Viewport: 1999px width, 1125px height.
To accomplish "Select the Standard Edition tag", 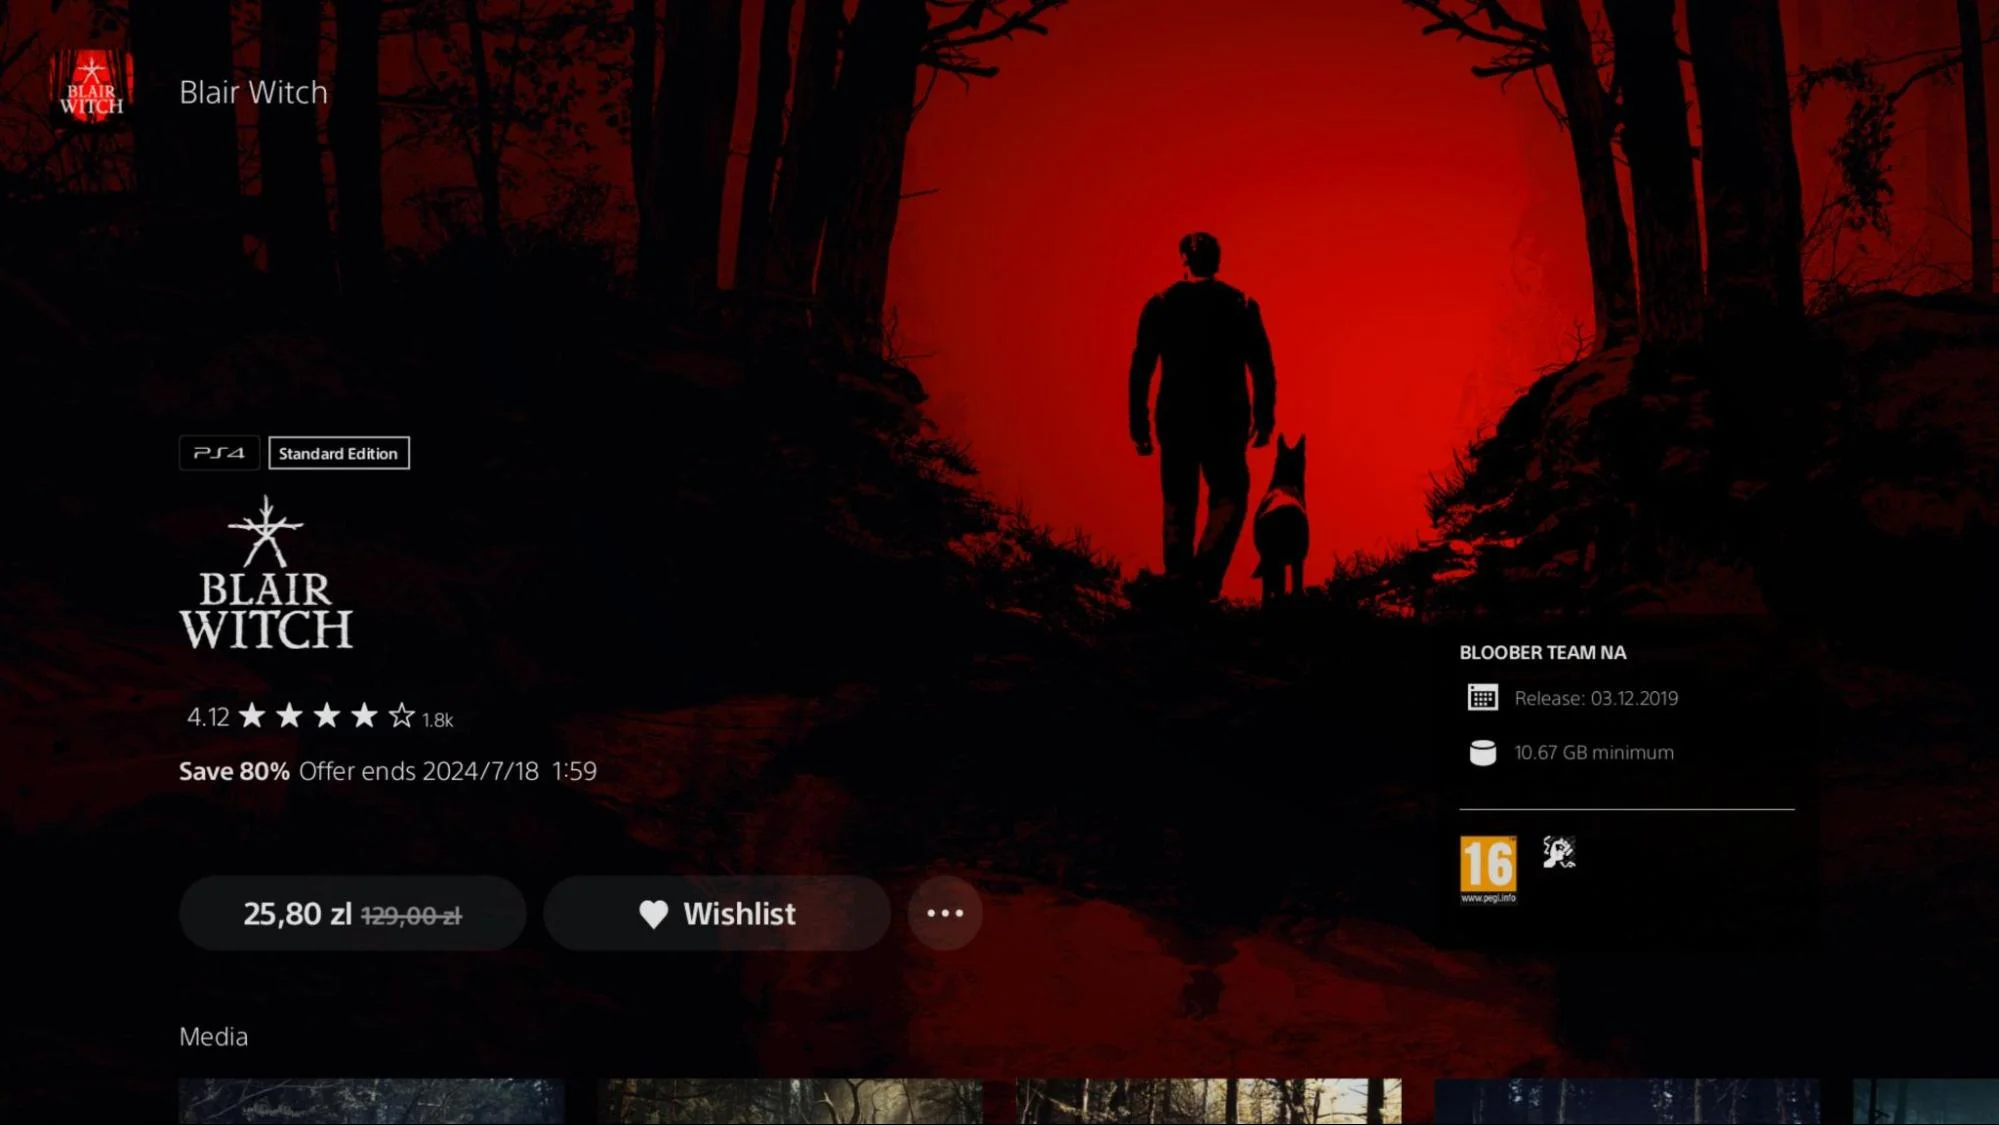I will [339, 453].
